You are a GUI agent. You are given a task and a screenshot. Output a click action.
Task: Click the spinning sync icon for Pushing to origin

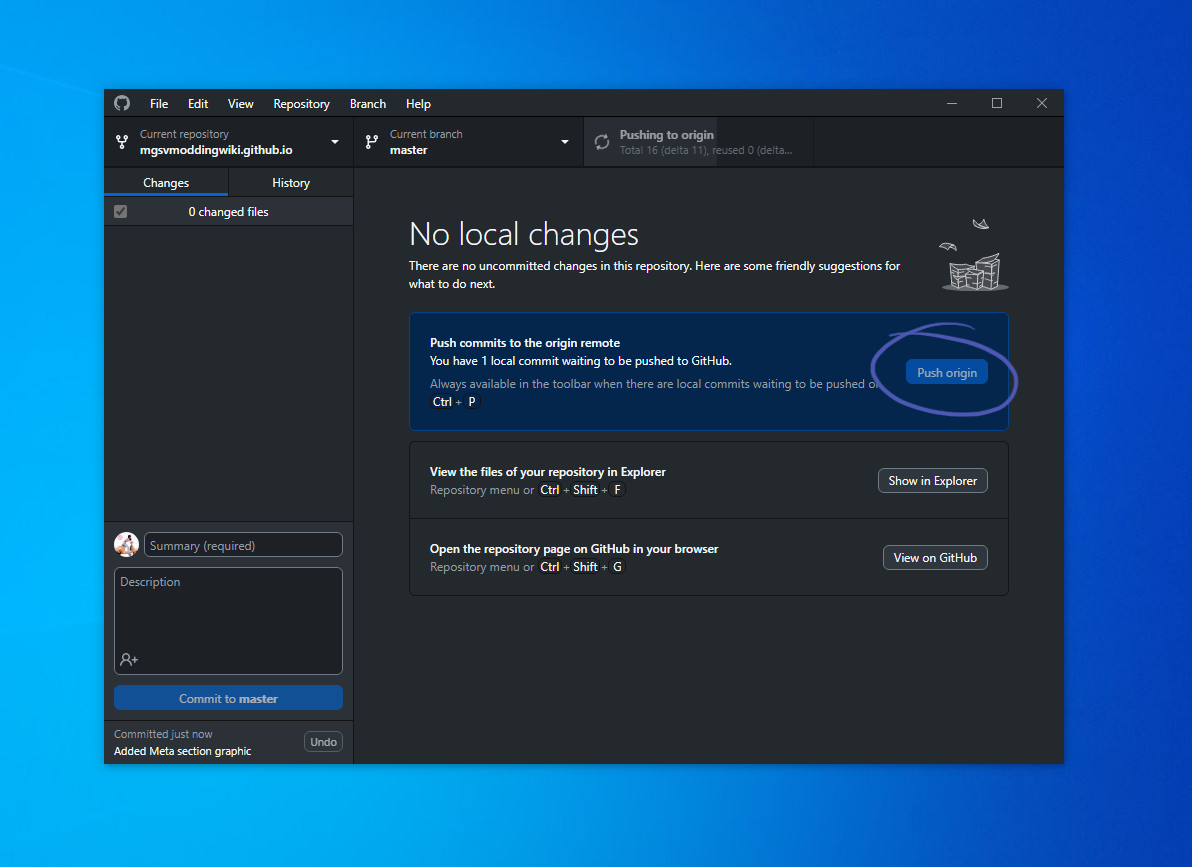(x=602, y=141)
